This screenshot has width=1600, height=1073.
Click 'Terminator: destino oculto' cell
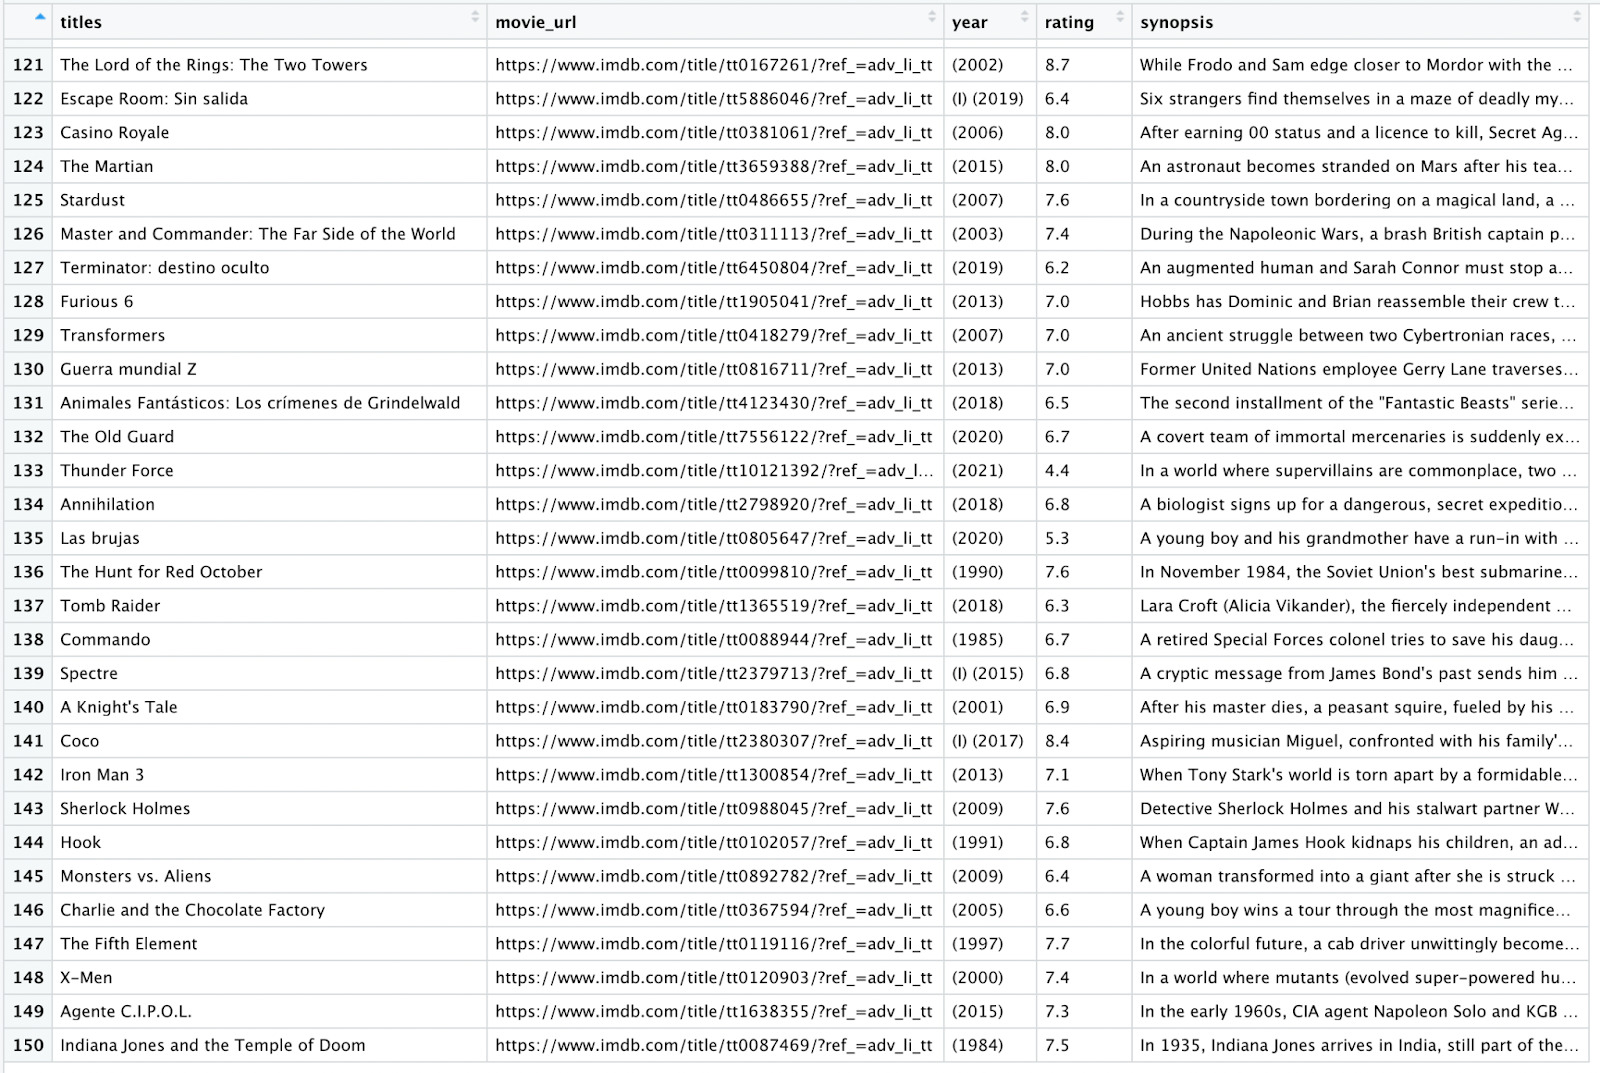click(269, 268)
